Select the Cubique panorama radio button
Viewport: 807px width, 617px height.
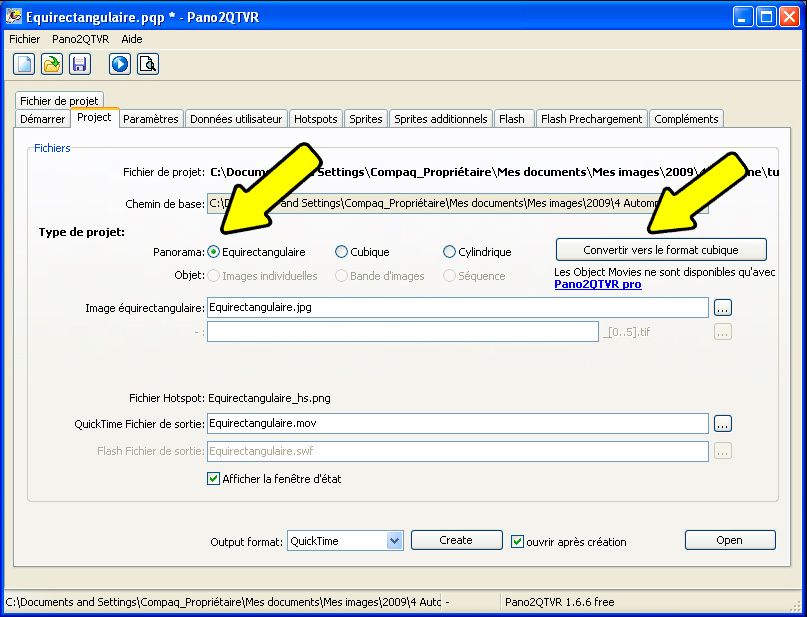pos(342,253)
